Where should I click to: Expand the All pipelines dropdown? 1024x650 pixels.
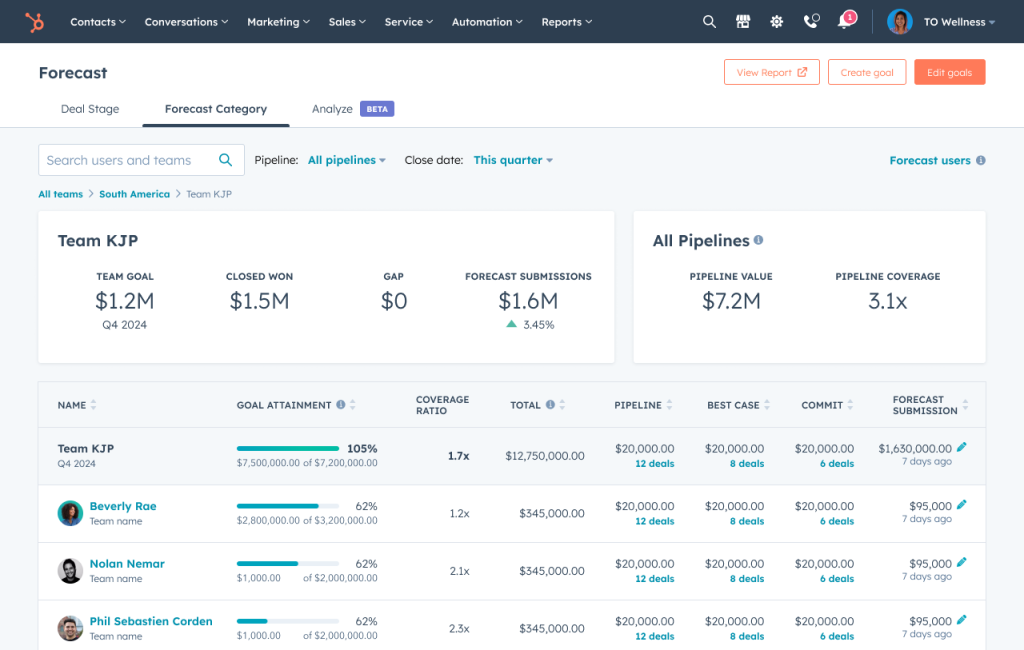(x=346, y=160)
